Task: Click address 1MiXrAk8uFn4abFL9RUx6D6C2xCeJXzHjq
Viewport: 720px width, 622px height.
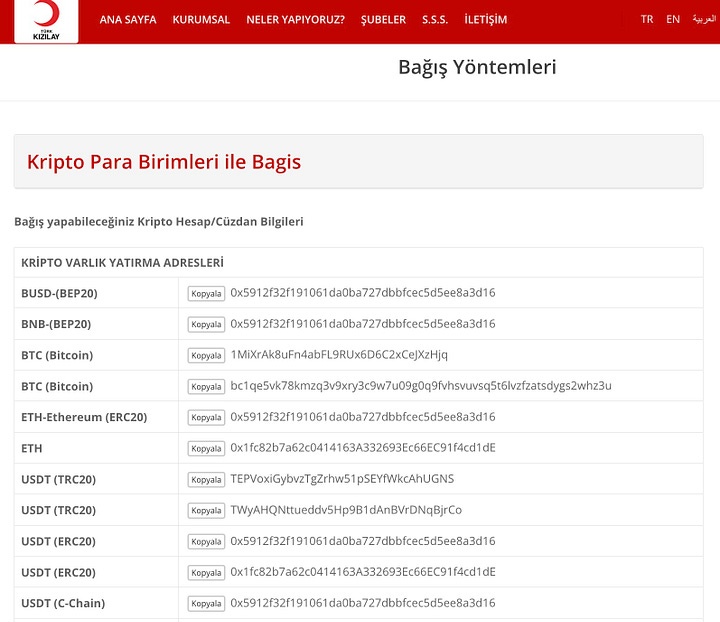Action: tap(339, 355)
